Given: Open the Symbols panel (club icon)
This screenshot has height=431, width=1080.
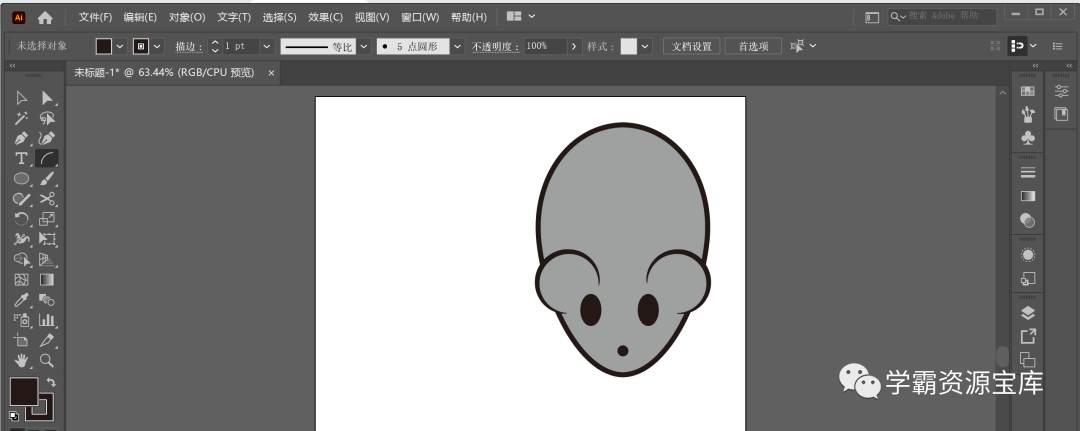Looking at the screenshot, I should point(1027,137).
